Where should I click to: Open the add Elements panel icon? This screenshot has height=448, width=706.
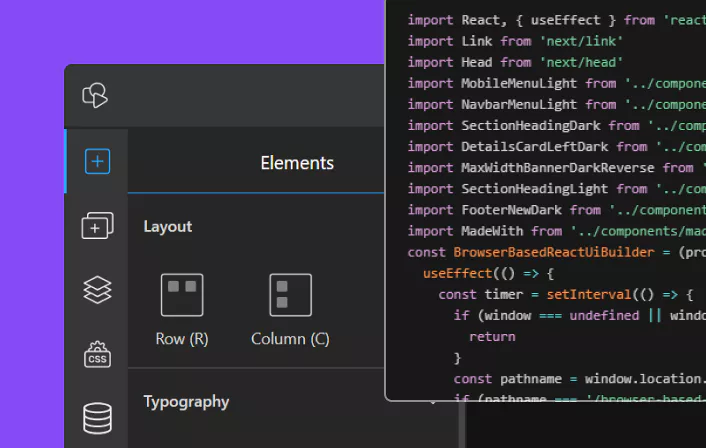97,161
